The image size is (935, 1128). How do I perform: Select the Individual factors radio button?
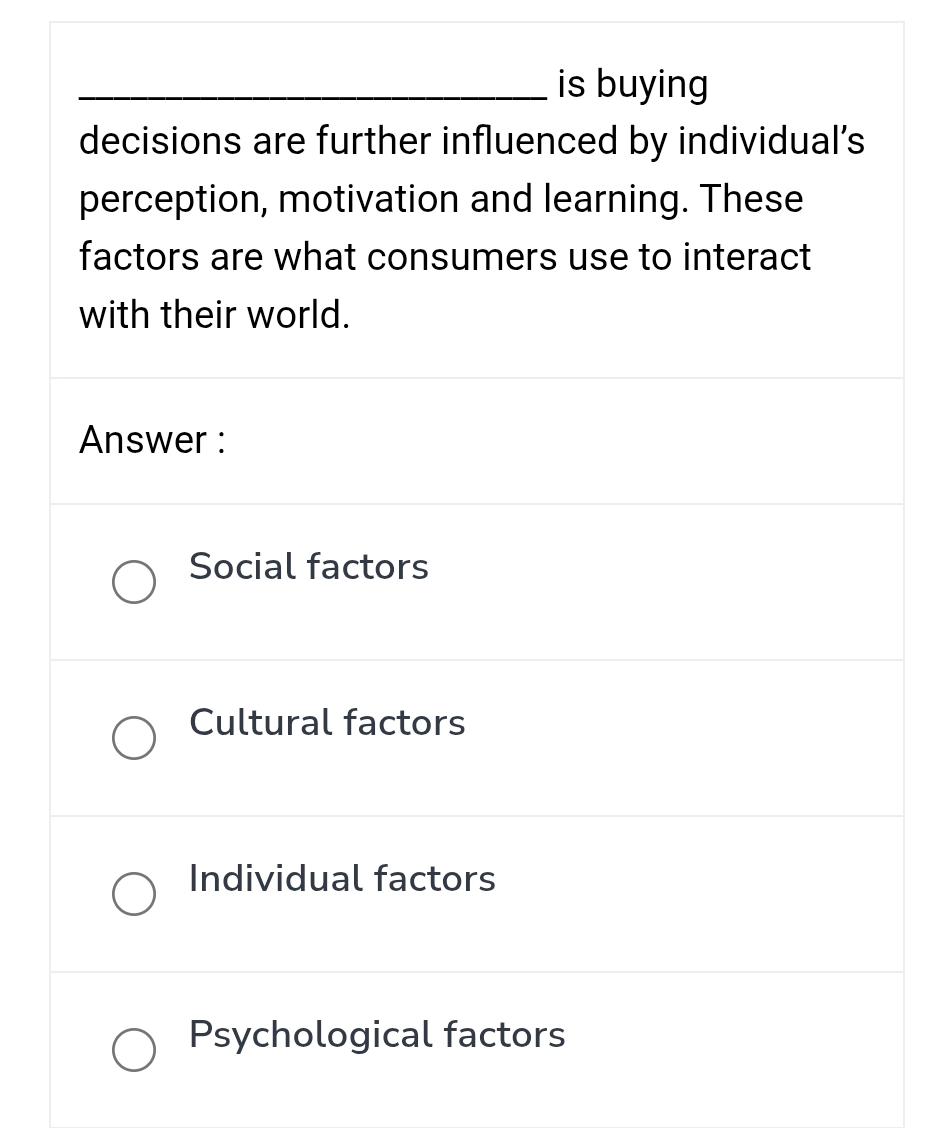[x=134, y=894]
